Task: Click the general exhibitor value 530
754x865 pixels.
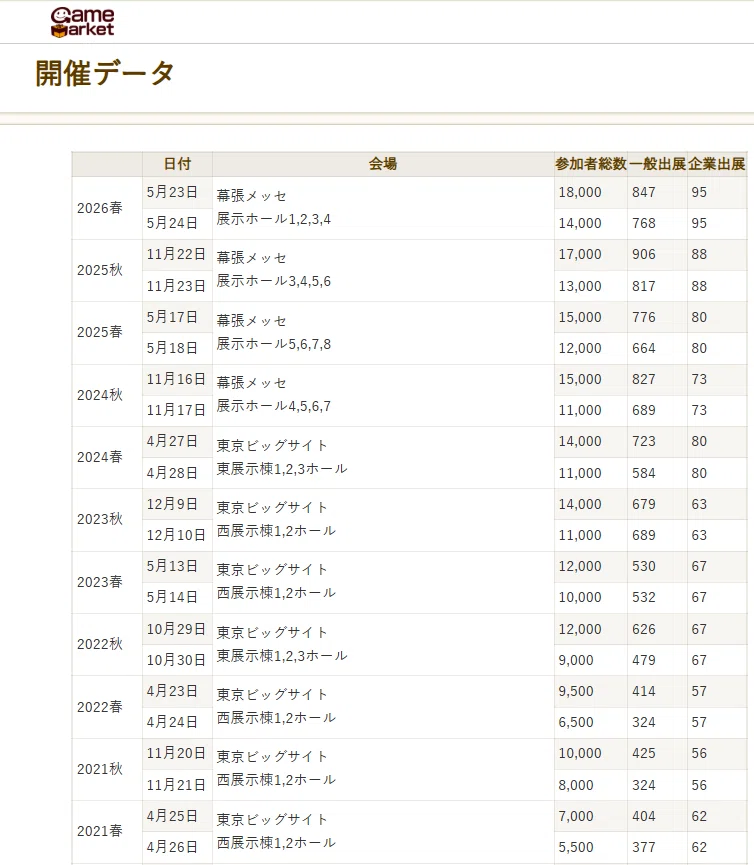Action: pyautogui.click(x=644, y=566)
